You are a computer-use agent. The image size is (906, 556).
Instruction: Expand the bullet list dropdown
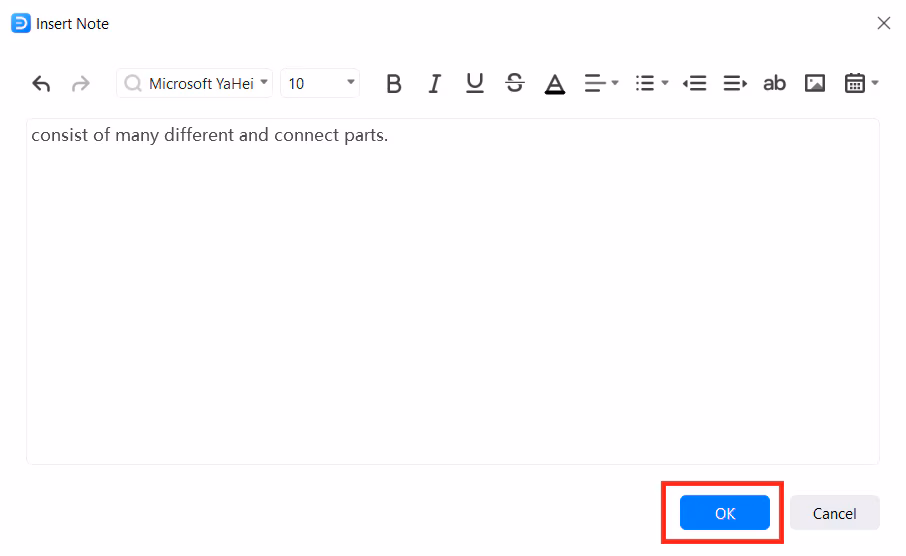point(652,84)
